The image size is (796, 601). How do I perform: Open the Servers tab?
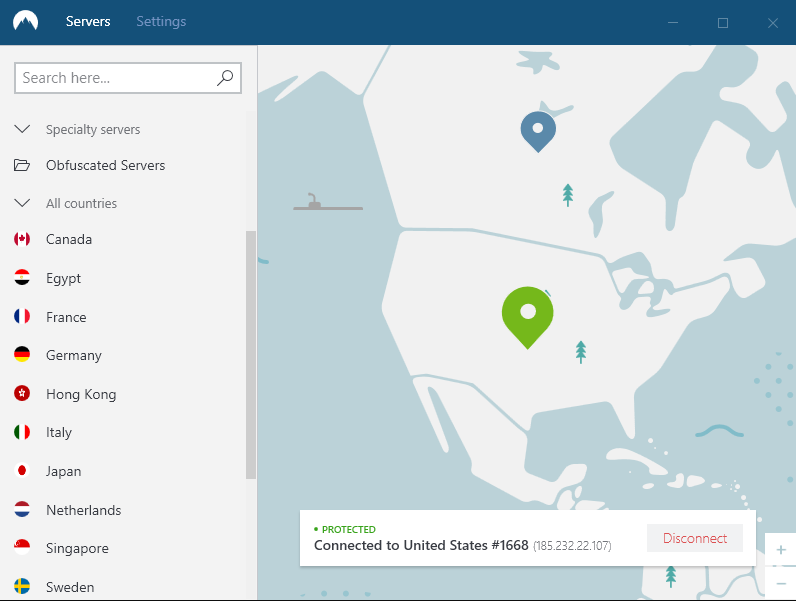(x=88, y=21)
